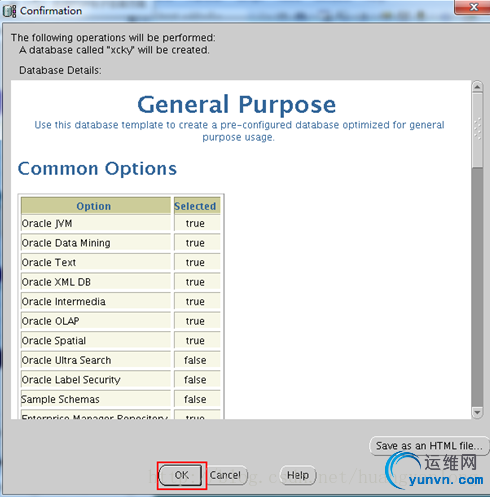The height and width of the screenshot is (497, 490).
Task: Select the Oracle XML DB row
Action: [x=121, y=282]
